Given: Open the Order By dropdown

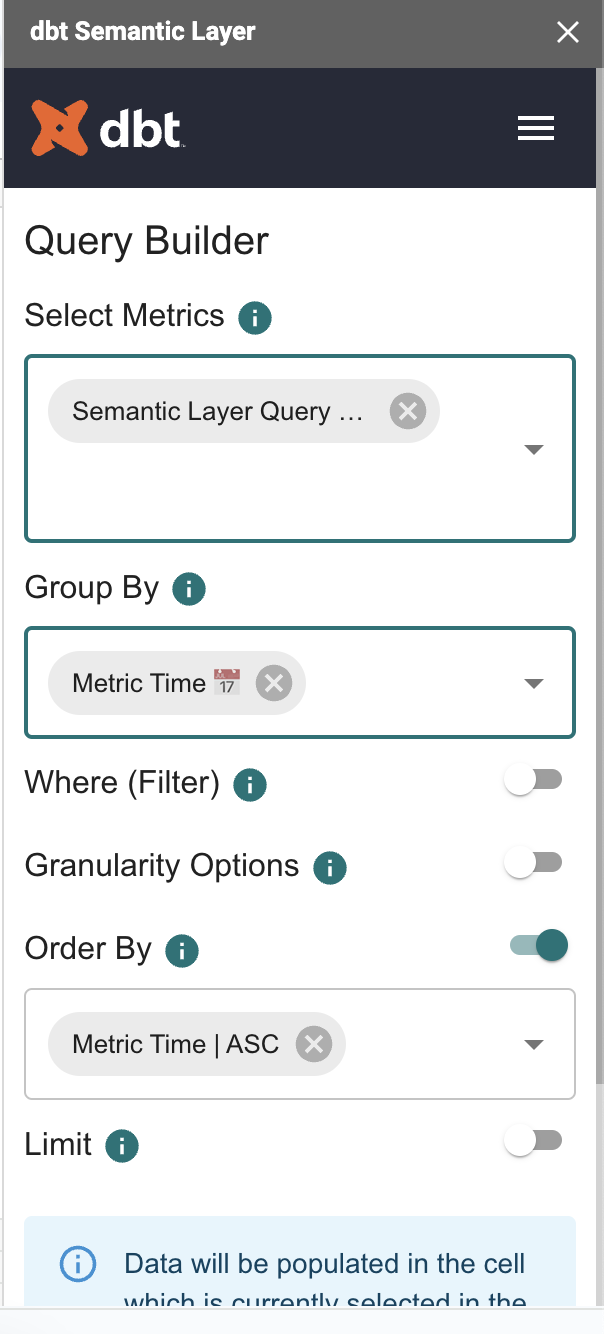Looking at the screenshot, I should pyautogui.click(x=534, y=1044).
